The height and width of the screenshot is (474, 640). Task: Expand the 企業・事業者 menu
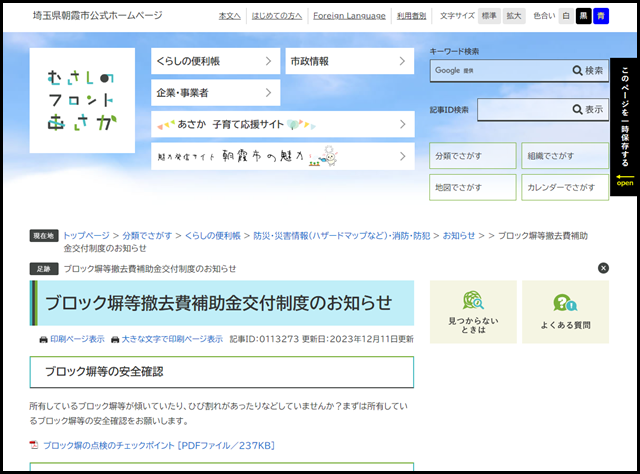pos(215,93)
